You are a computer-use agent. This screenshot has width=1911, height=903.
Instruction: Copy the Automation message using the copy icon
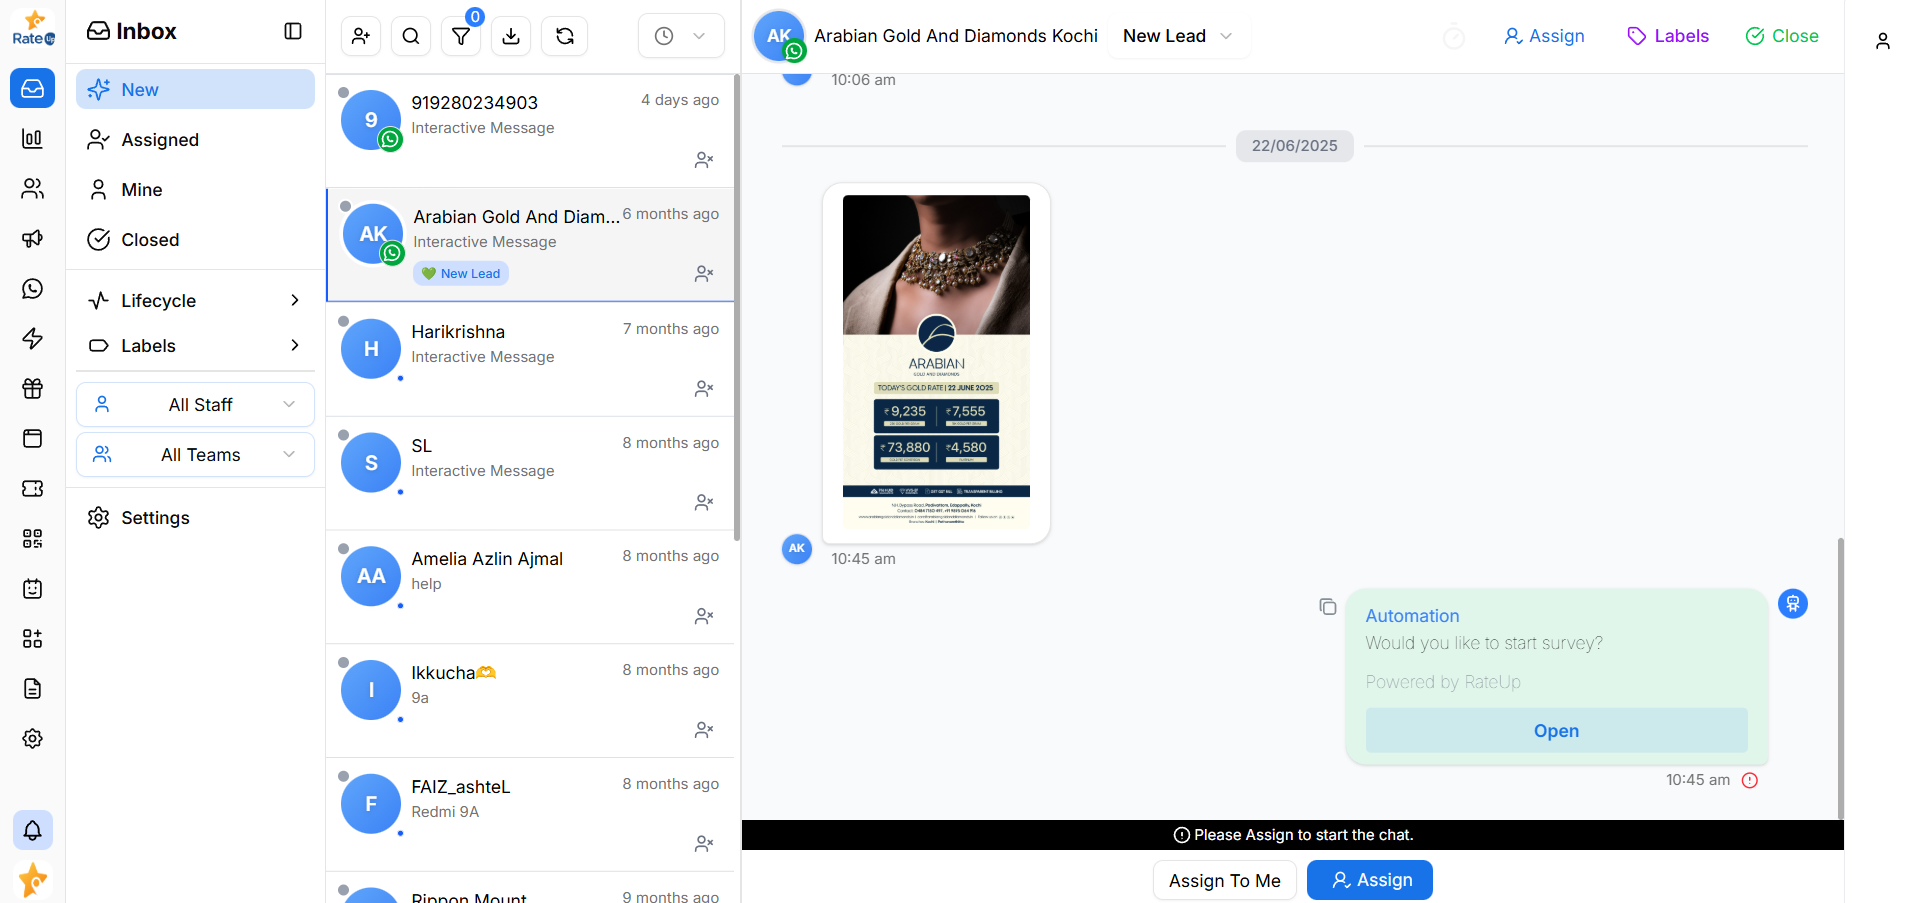pos(1327,606)
